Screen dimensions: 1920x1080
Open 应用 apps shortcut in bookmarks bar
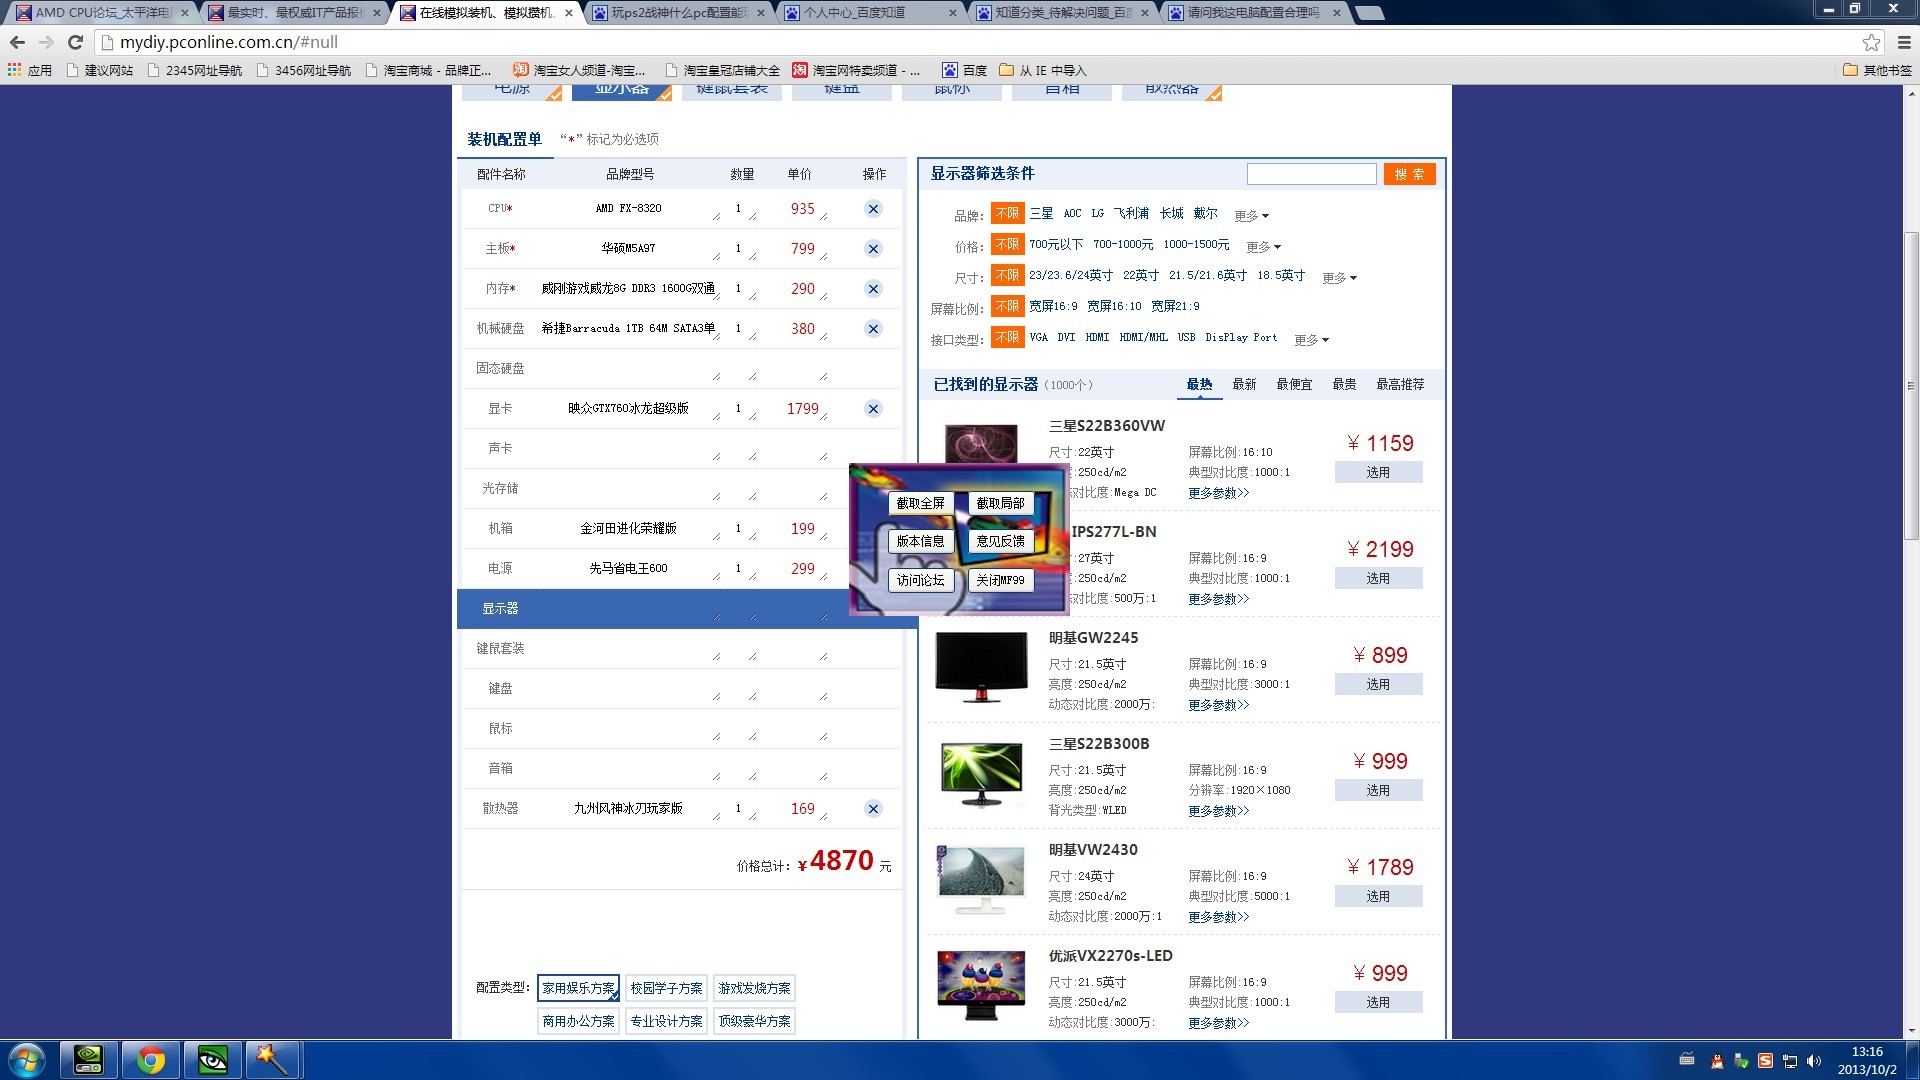(30, 70)
